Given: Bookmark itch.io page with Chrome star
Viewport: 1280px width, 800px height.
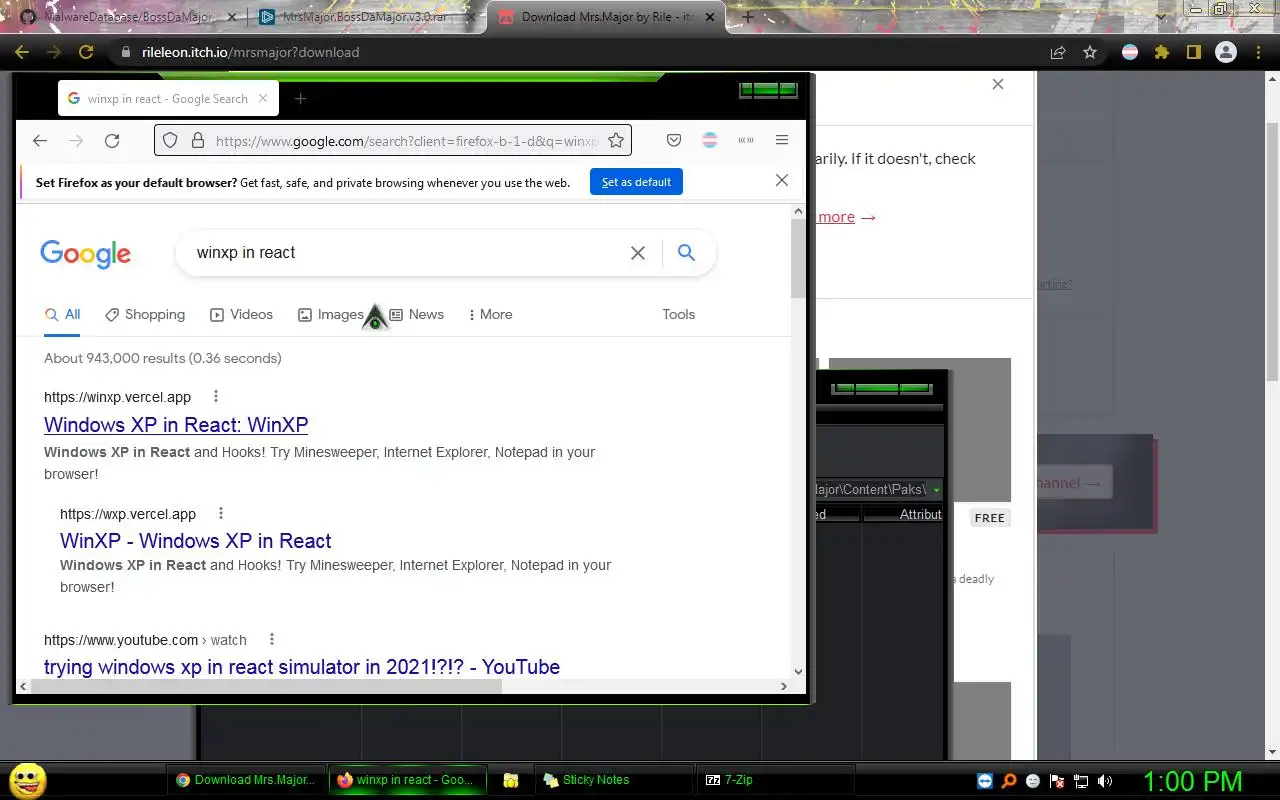Looking at the screenshot, I should pyautogui.click(x=1090, y=52).
